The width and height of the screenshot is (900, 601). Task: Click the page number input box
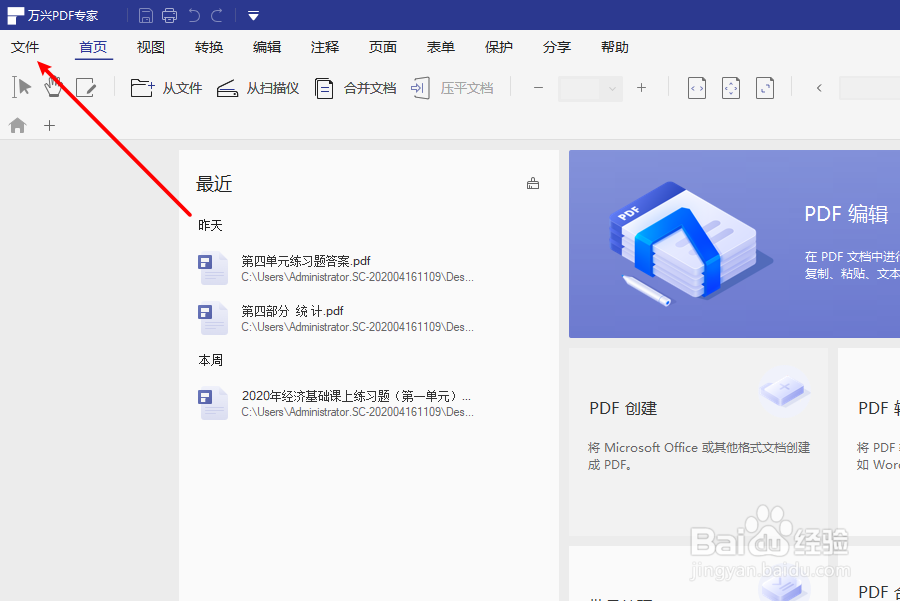[x=869, y=88]
